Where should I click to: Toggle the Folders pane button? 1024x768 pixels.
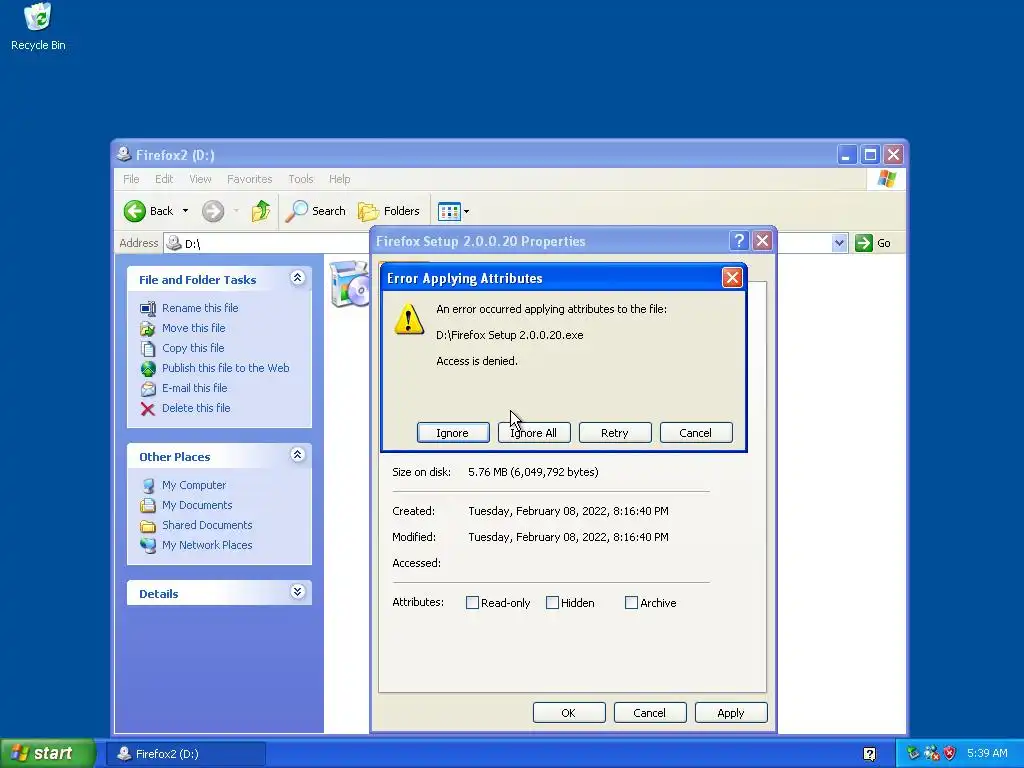[x=389, y=211]
